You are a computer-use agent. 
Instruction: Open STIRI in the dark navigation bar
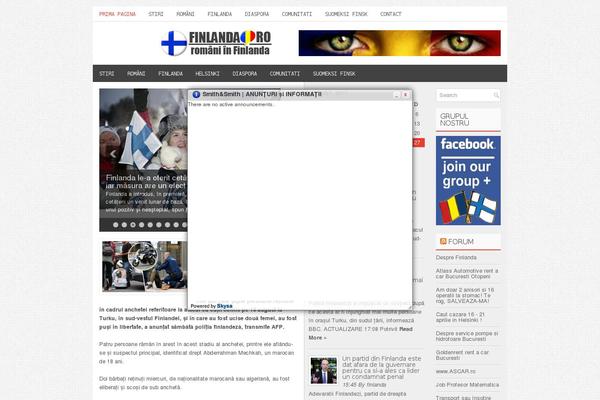tap(109, 73)
